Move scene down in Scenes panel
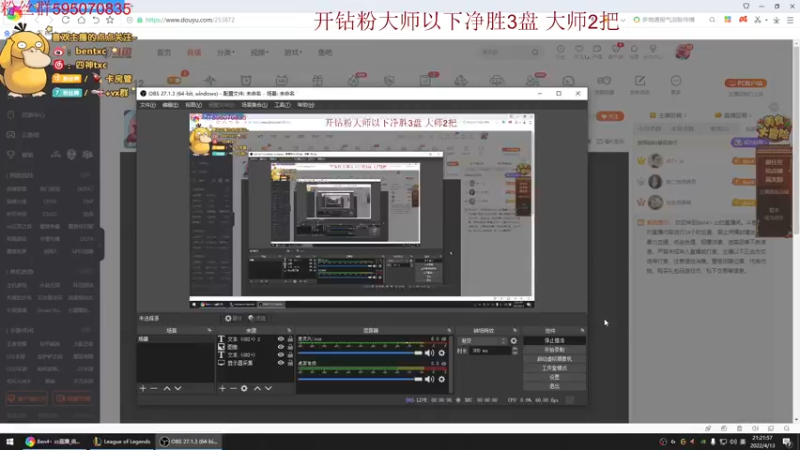The image size is (800, 450). (x=178, y=388)
